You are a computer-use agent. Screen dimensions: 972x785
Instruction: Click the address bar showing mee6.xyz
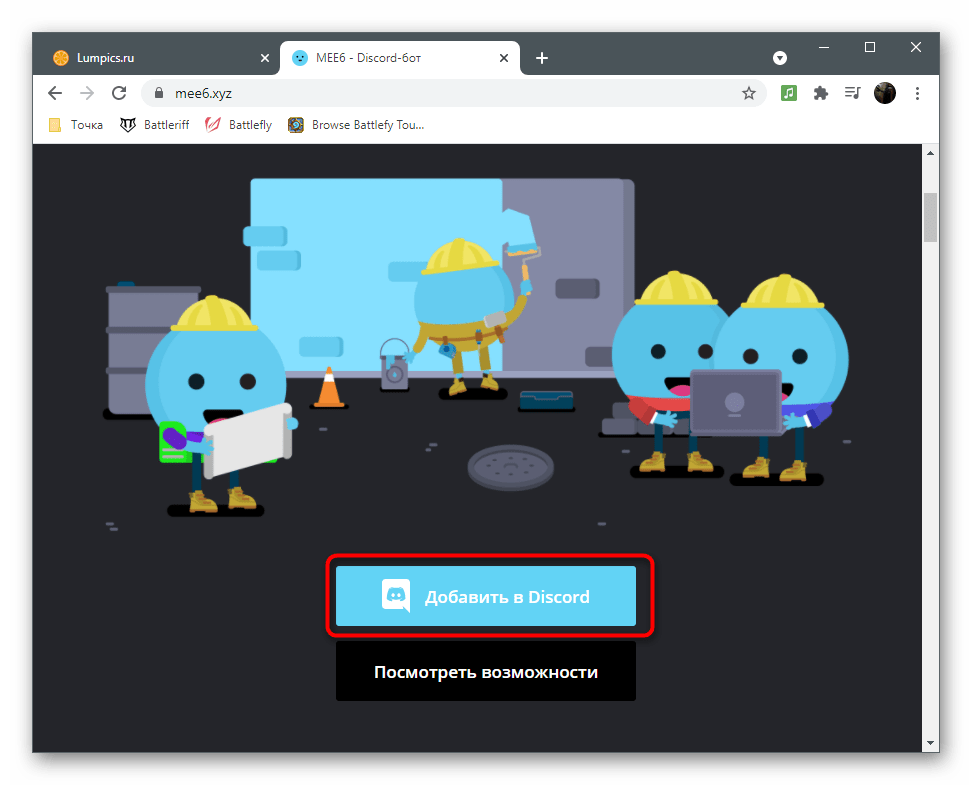pos(440,93)
